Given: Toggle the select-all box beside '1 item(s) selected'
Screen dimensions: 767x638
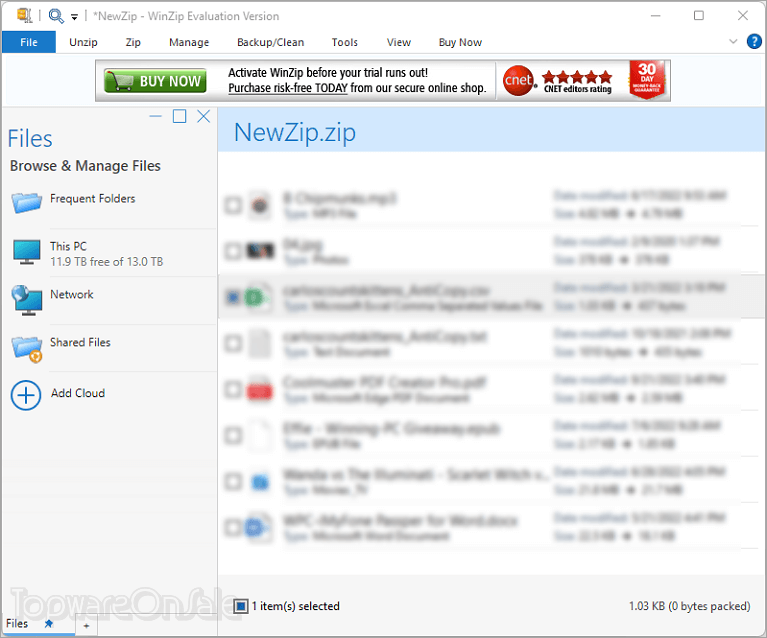Looking at the screenshot, I should [x=241, y=606].
